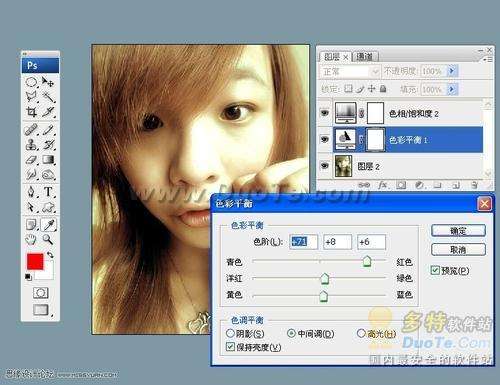The width and height of the screenshot is (500, 385).
Task: Add layer mask from Layers panel footer
Action: [x=401, y=184]
